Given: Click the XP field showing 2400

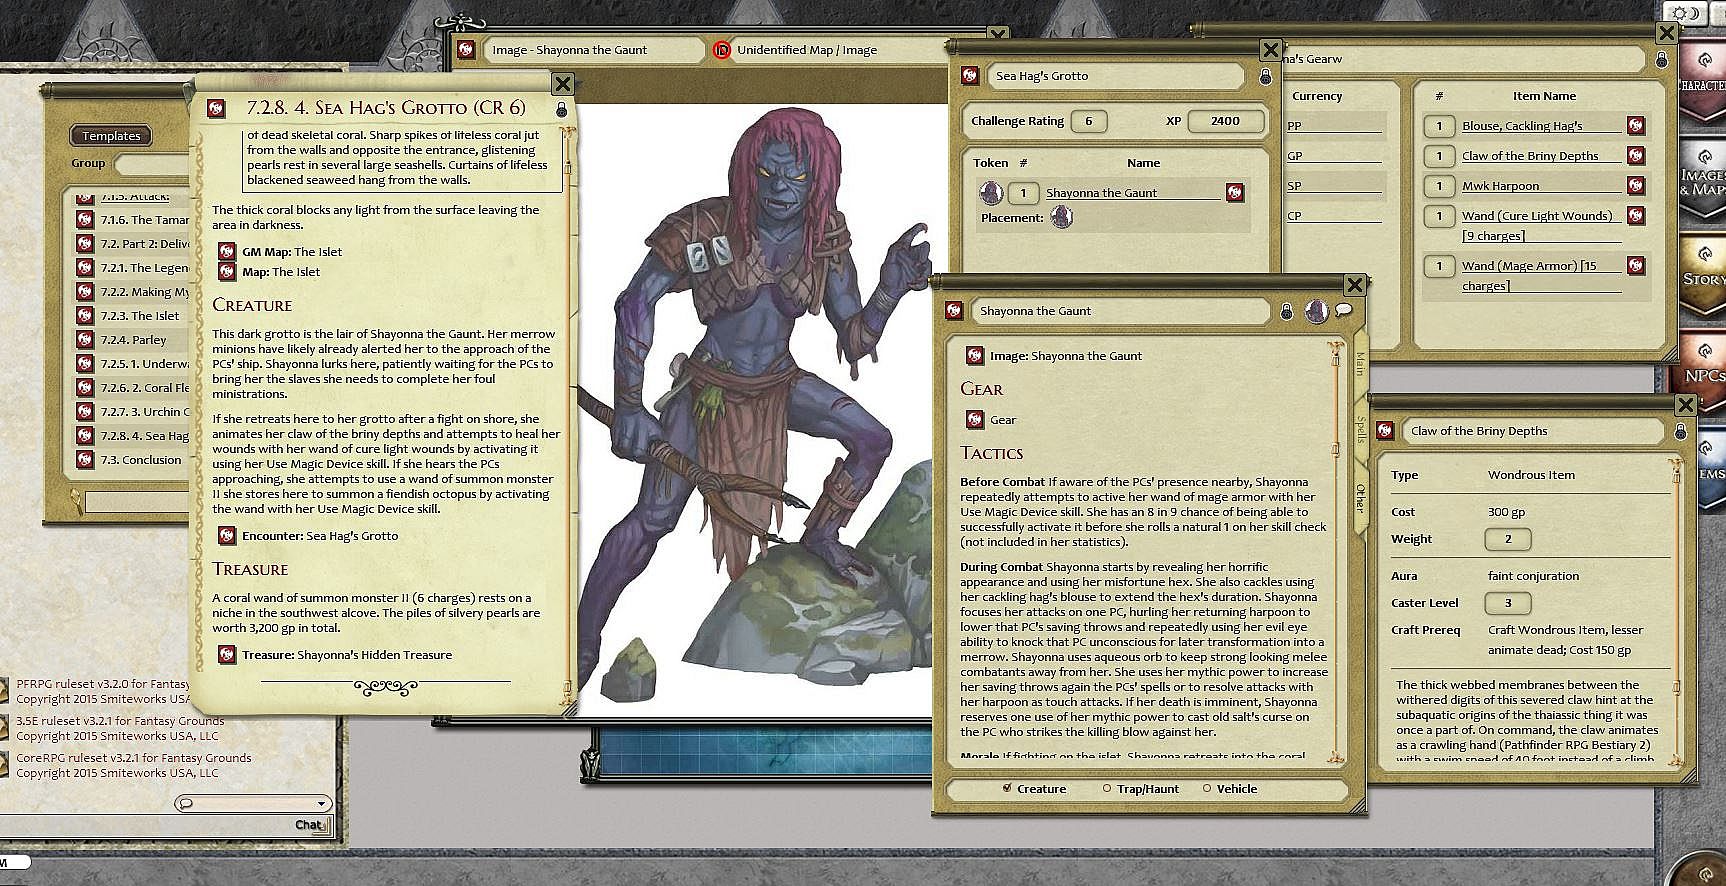Looking at the screenshot, I should coord(1225,121).
